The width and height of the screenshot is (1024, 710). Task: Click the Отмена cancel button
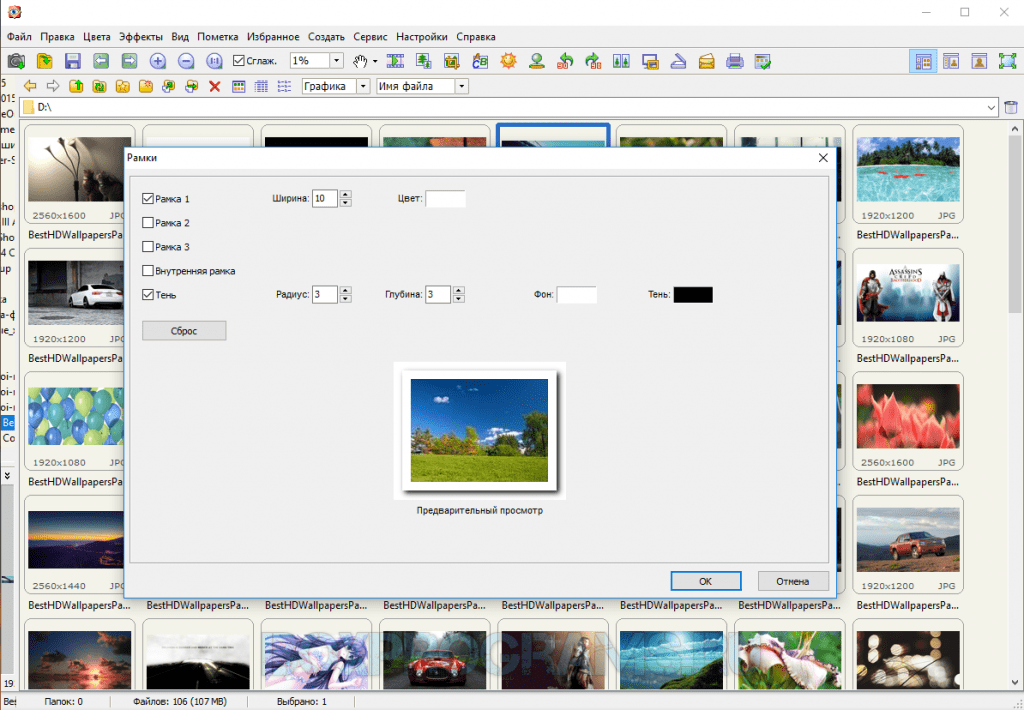[x=793, y=581]
